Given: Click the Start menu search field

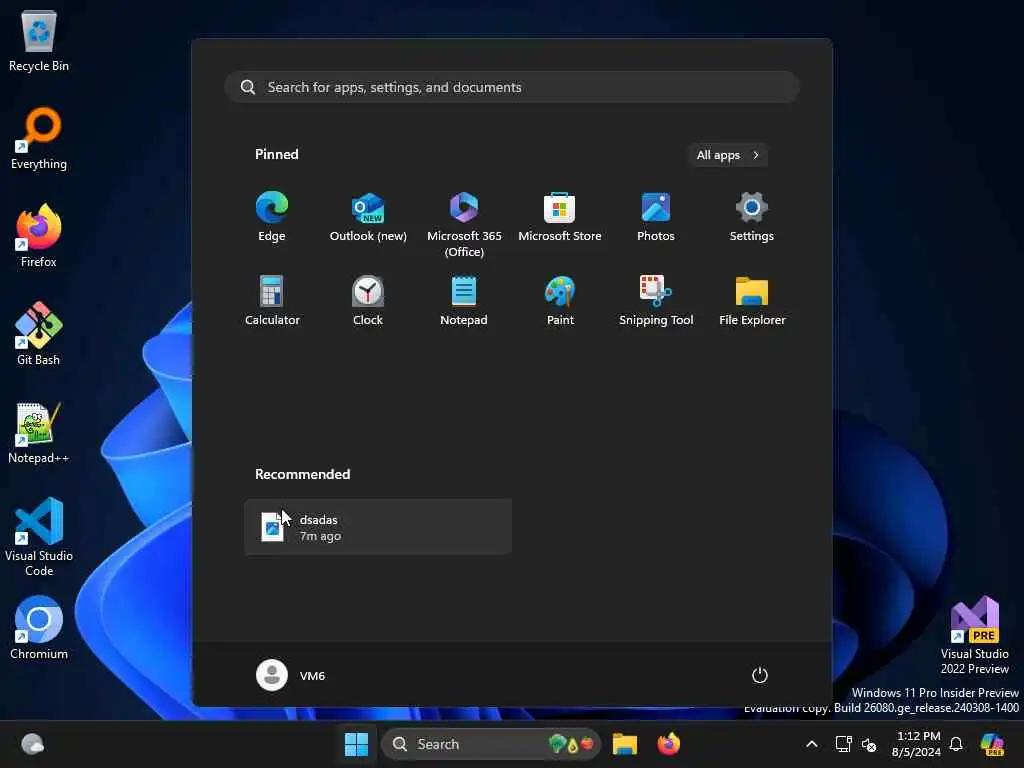Looking at the screenshot, I should pyautogui.click(x=512, y=87).
